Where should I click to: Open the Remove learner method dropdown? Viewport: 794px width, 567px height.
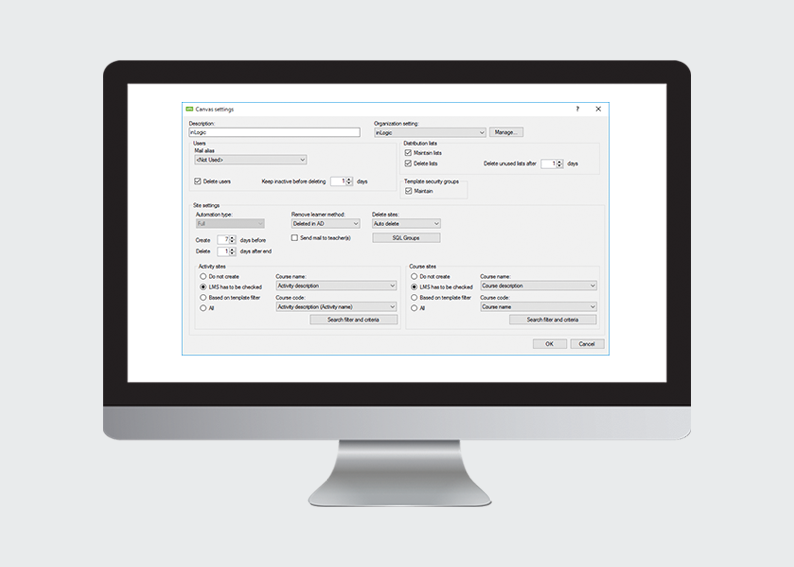coord(326,224)
